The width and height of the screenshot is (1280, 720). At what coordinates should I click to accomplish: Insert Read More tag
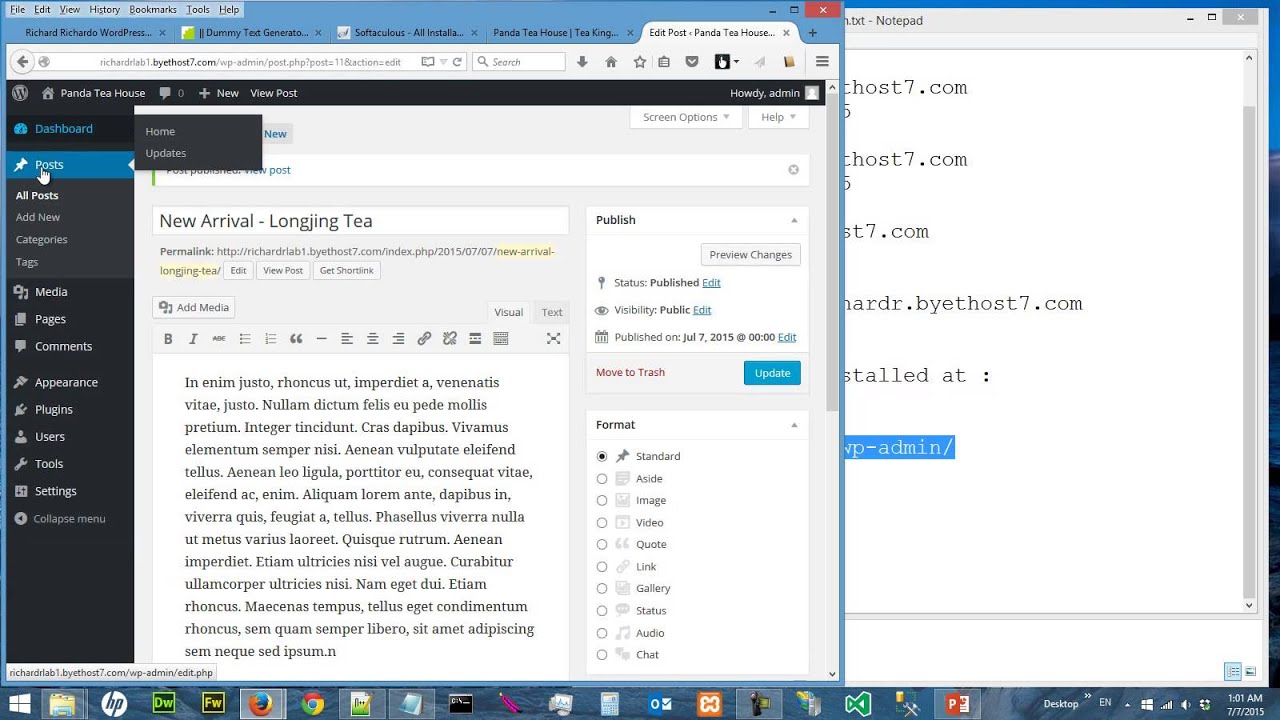475,339
